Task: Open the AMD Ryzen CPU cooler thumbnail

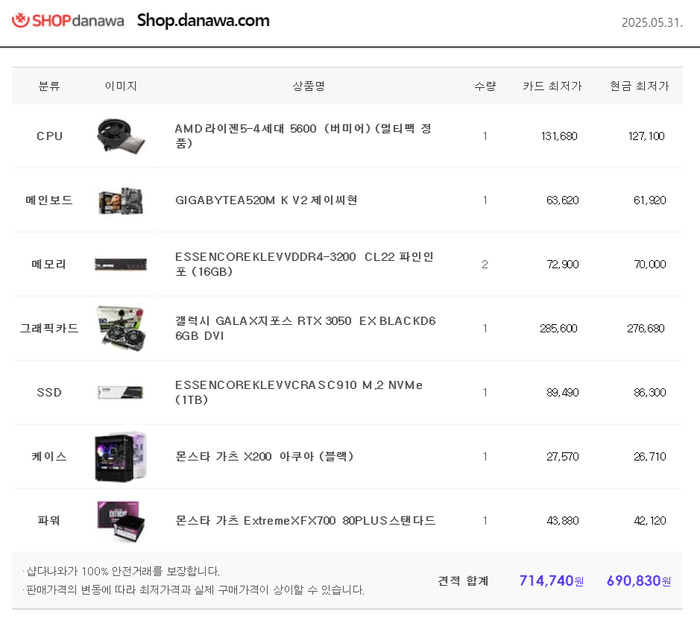Action: pyautogui.click(x=121, y=136)
